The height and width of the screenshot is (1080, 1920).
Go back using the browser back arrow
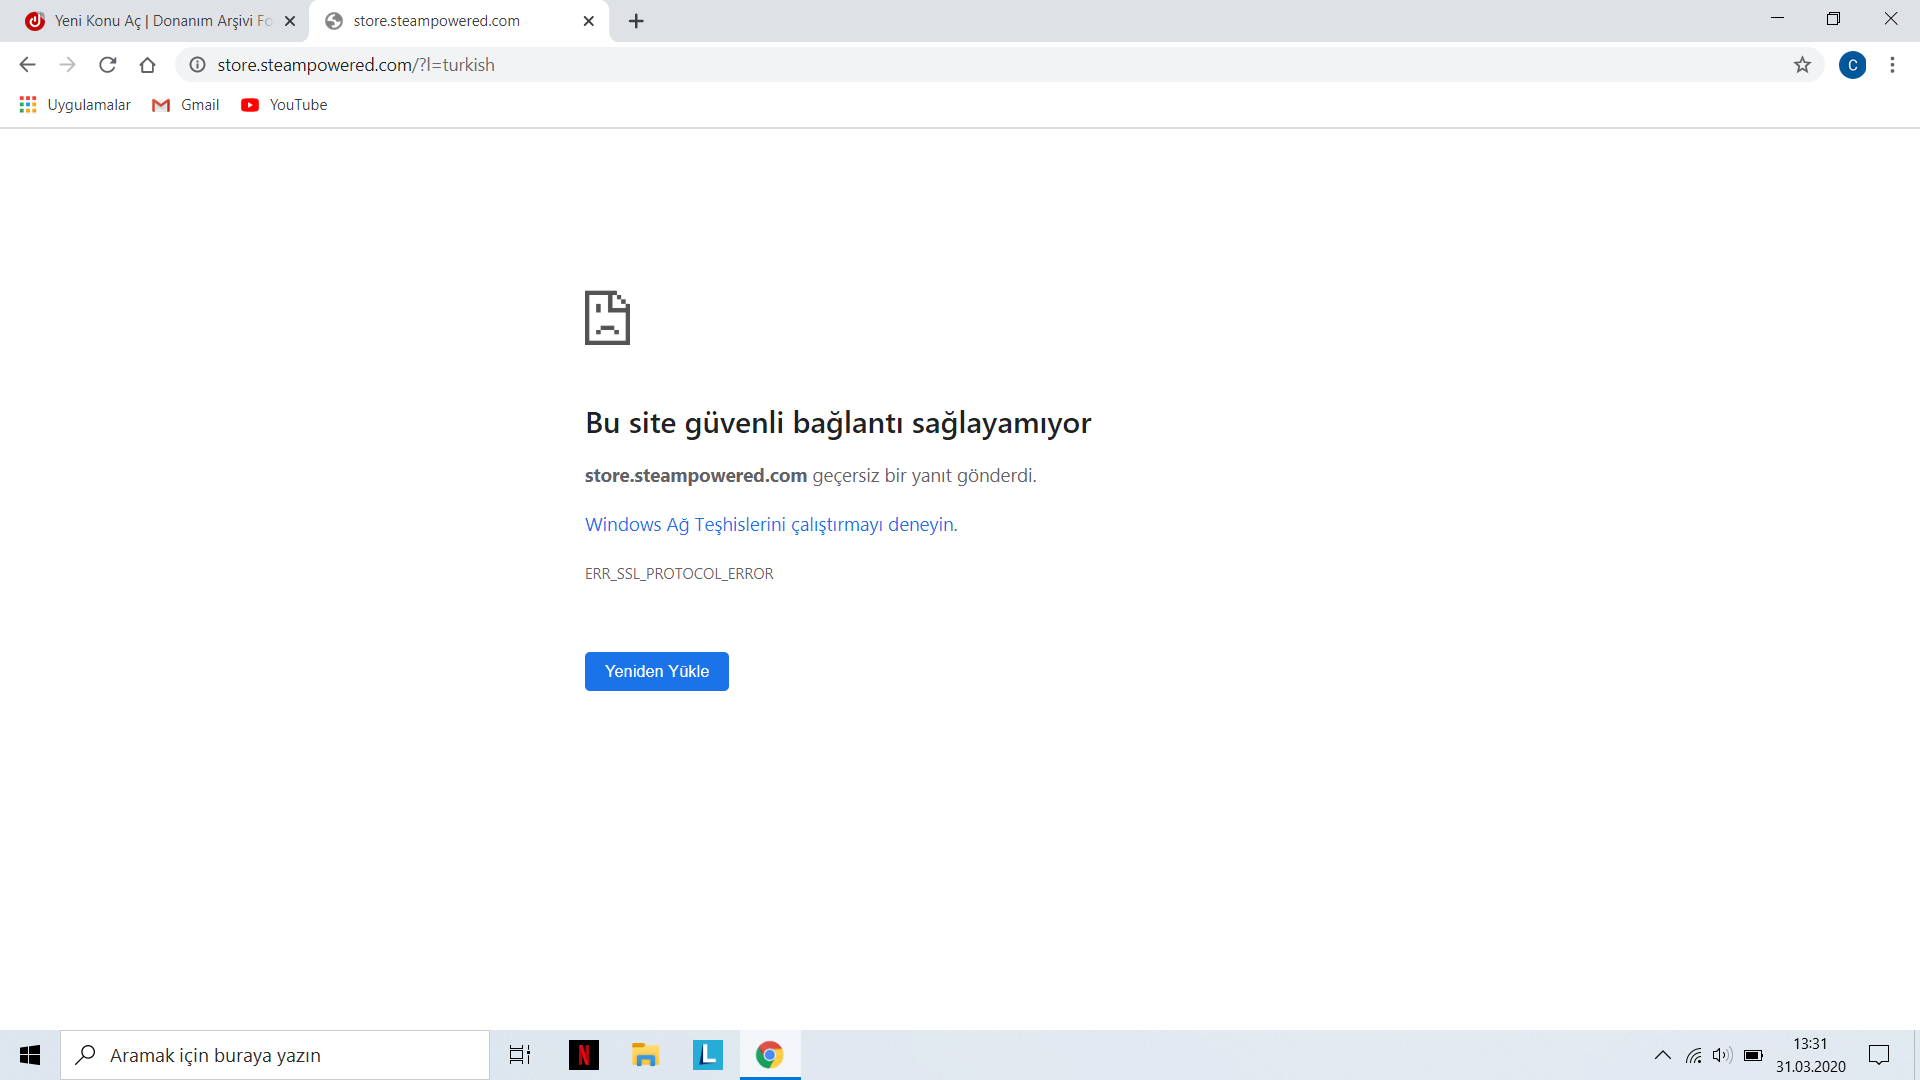point(27,65)
